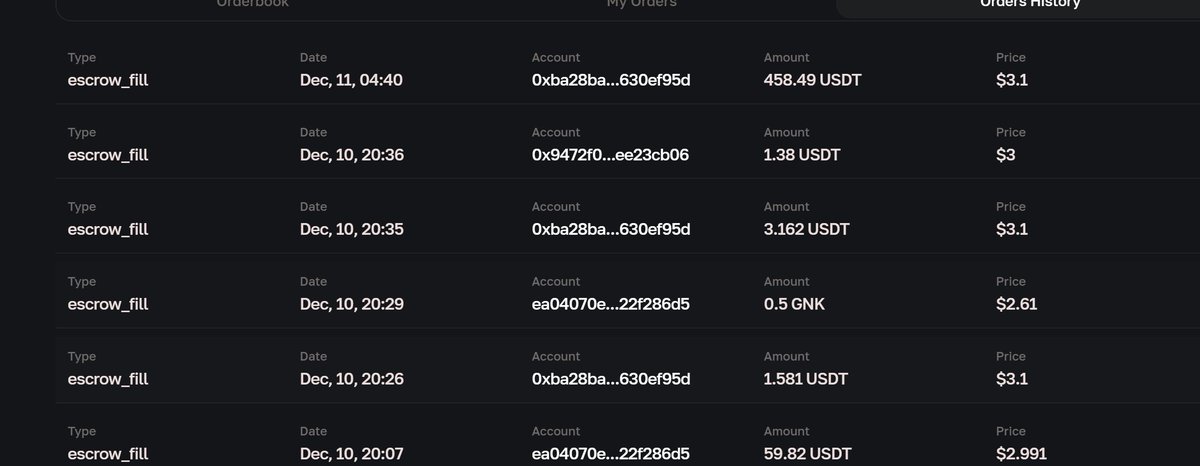Click price $3.1 in the 458.49 USDT row
This screenshot has width=1200, height=466.
coord(1012,80)
